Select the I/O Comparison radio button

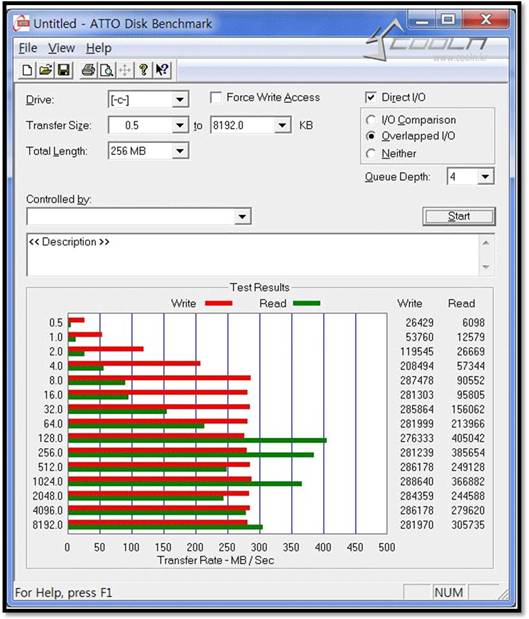point(371,120)
